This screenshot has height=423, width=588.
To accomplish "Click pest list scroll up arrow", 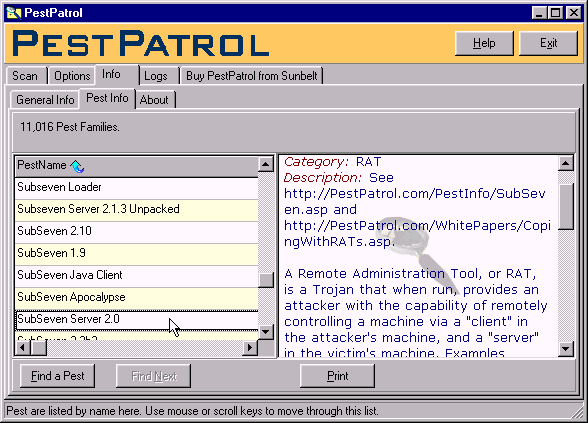I will 266,164.
